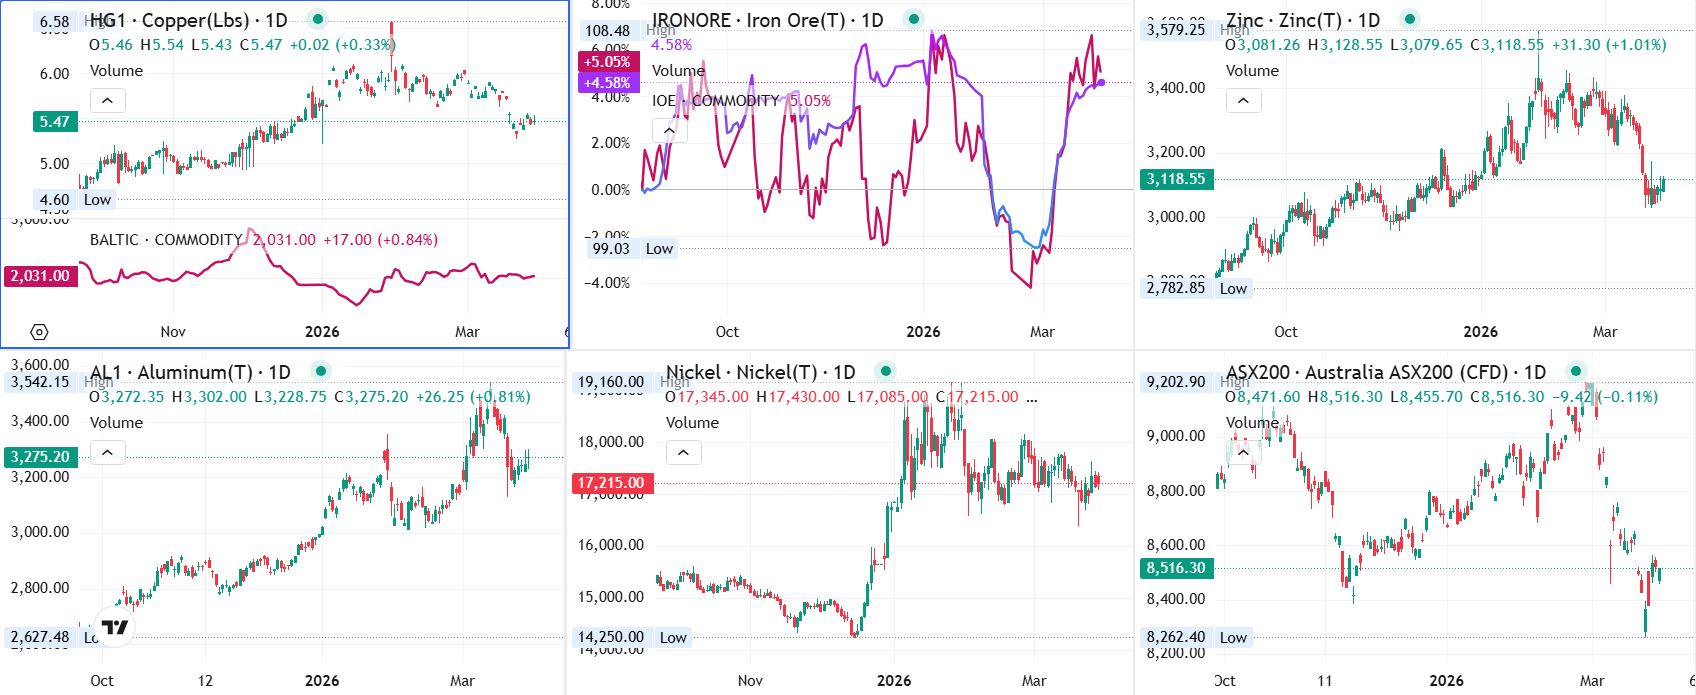Click the TradingView logo in Aluminum chart
Viewport: 1696px width, 695px height.
[x=115, y=627]
